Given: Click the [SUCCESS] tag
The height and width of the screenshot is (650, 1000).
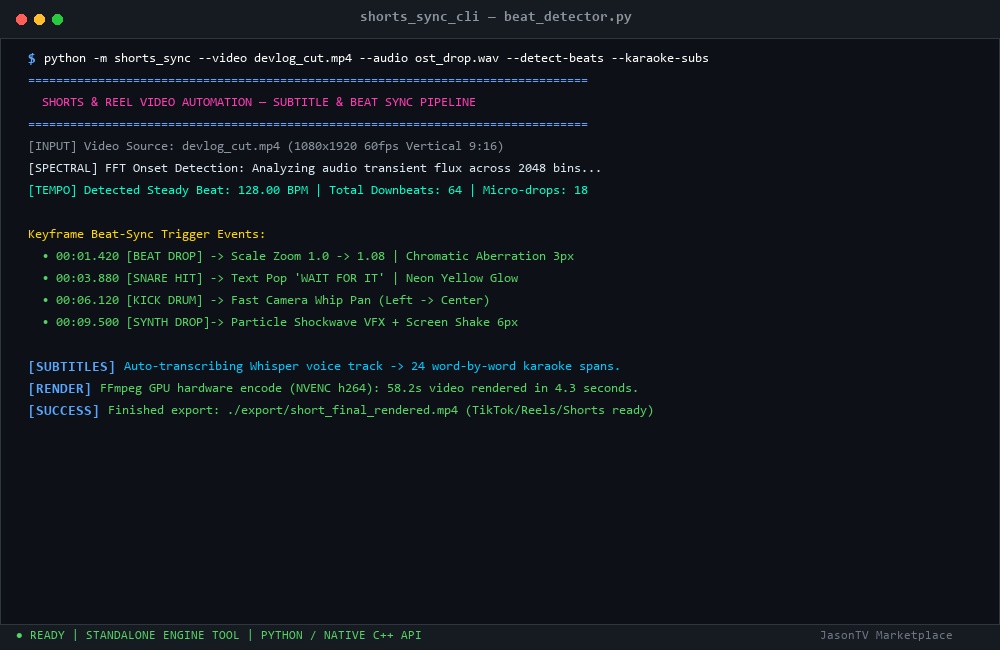Looking at the screenshot, I should (64, 411).
